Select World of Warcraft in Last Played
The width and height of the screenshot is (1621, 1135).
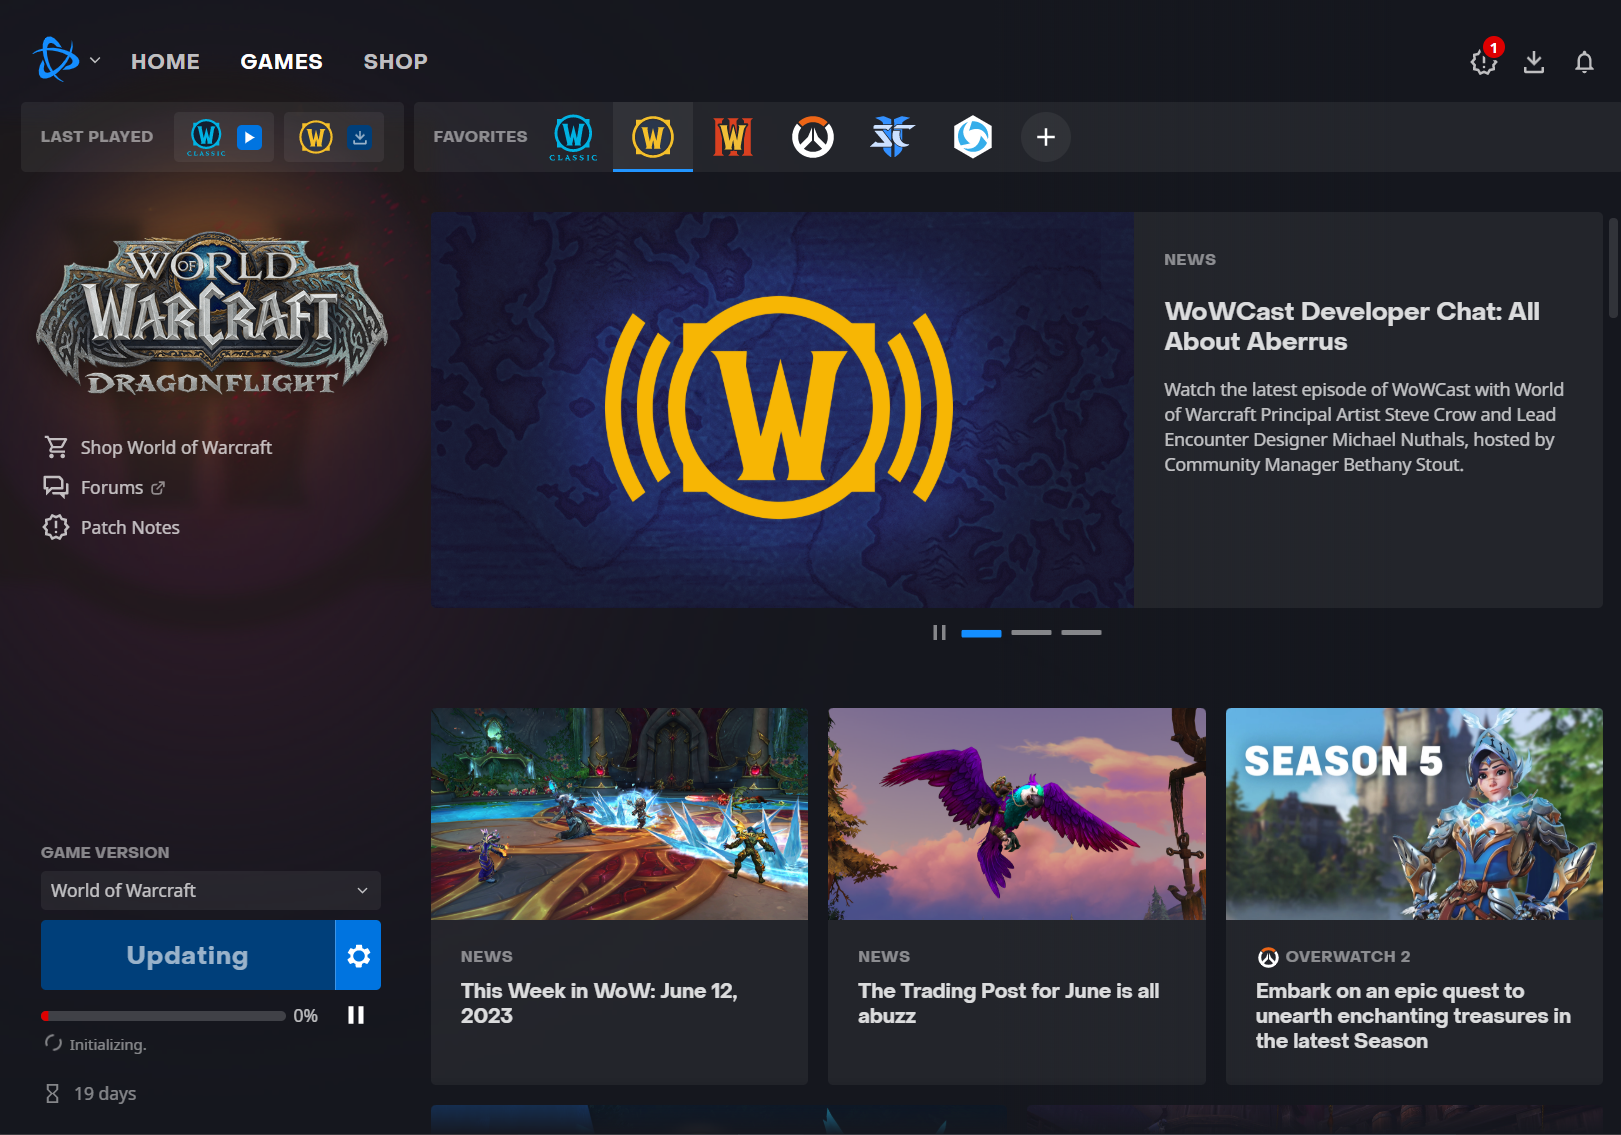click(316, 137)
